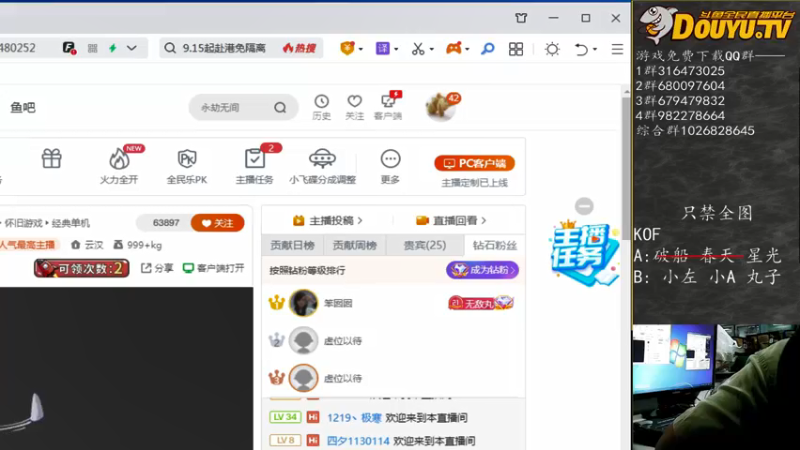
Task: Open the hot search flame button
Action: [299, 48]
